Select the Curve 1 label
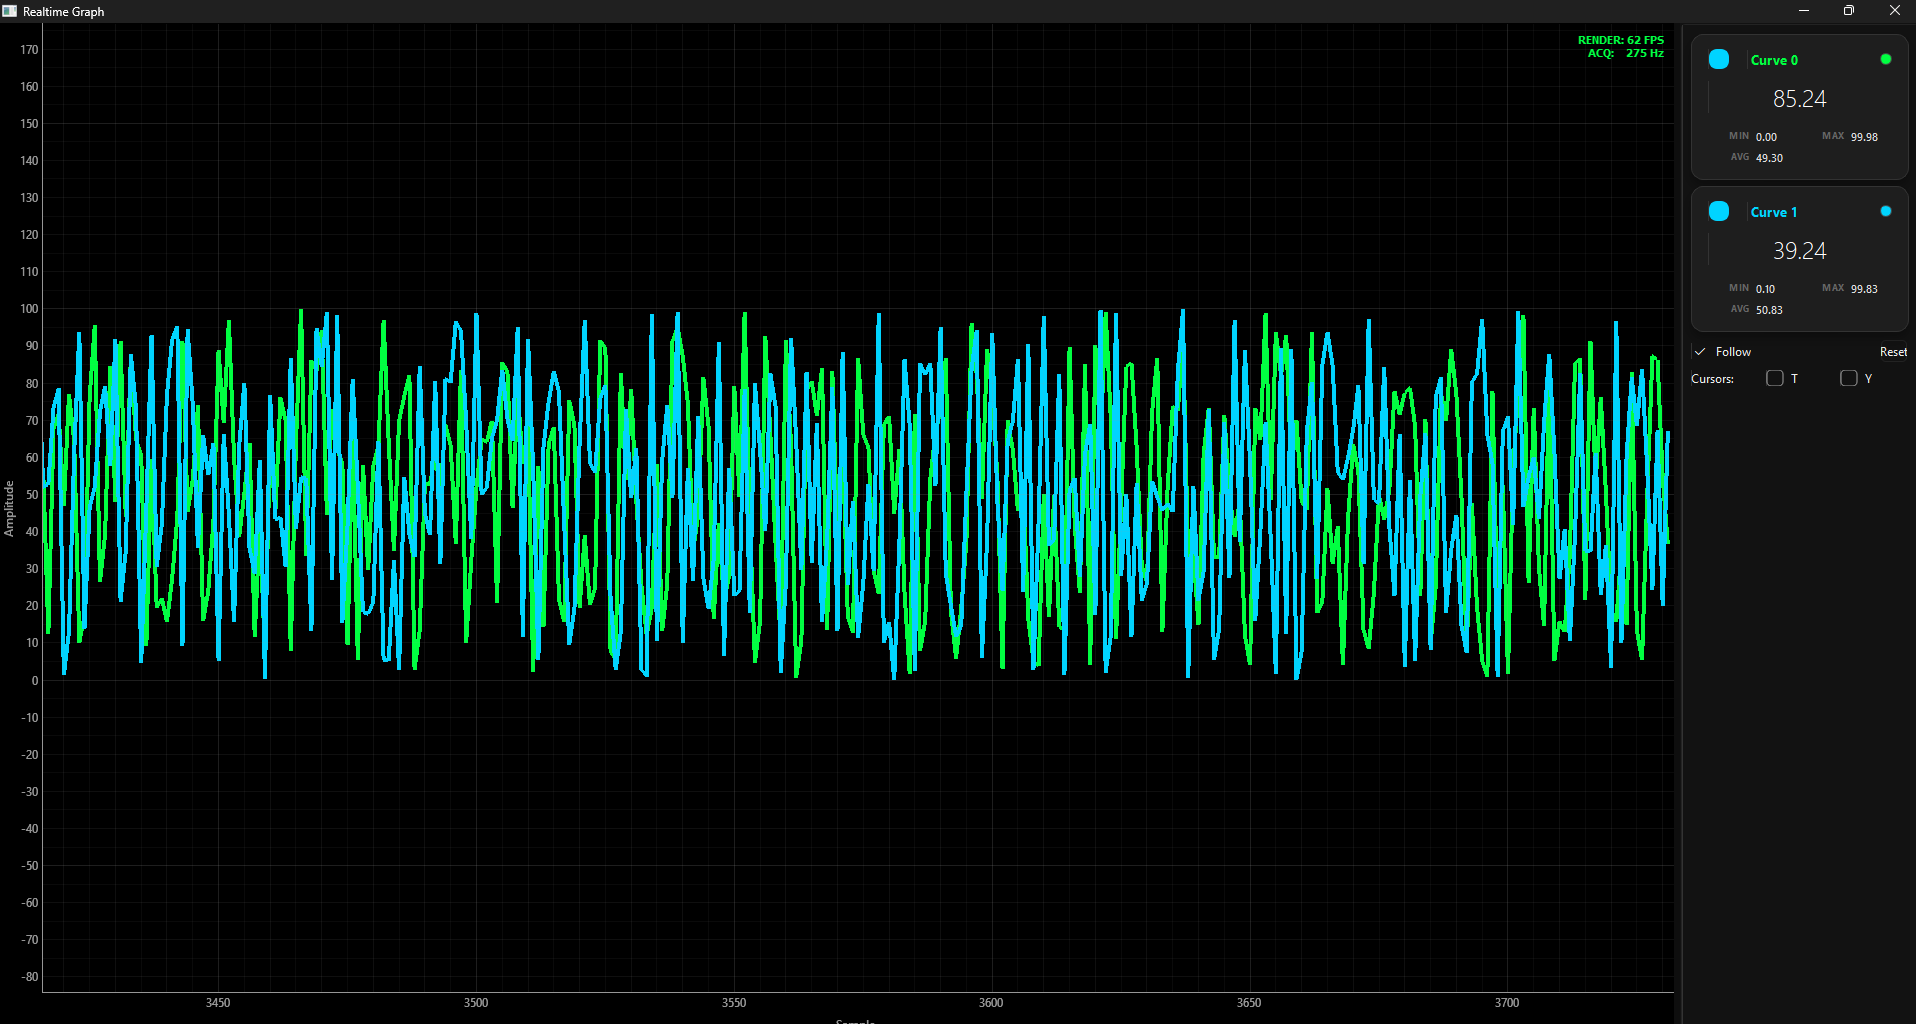The height and width of the screenshot is (1024, 1916). coord(1774,213)
